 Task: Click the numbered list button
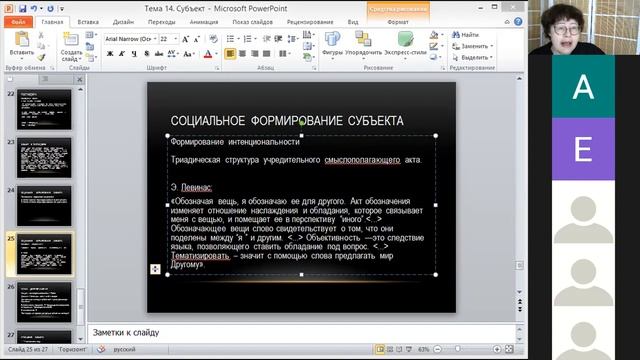(x=247, y=39)
